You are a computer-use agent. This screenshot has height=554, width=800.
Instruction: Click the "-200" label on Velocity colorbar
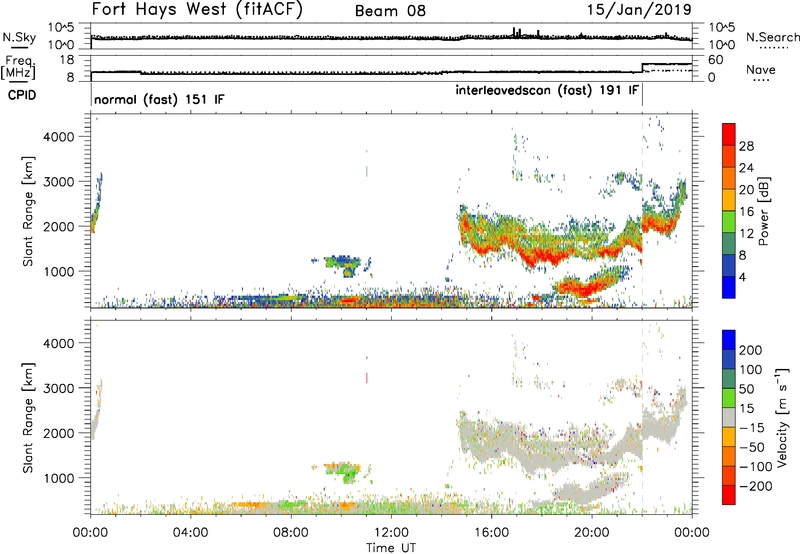[756, 486]
